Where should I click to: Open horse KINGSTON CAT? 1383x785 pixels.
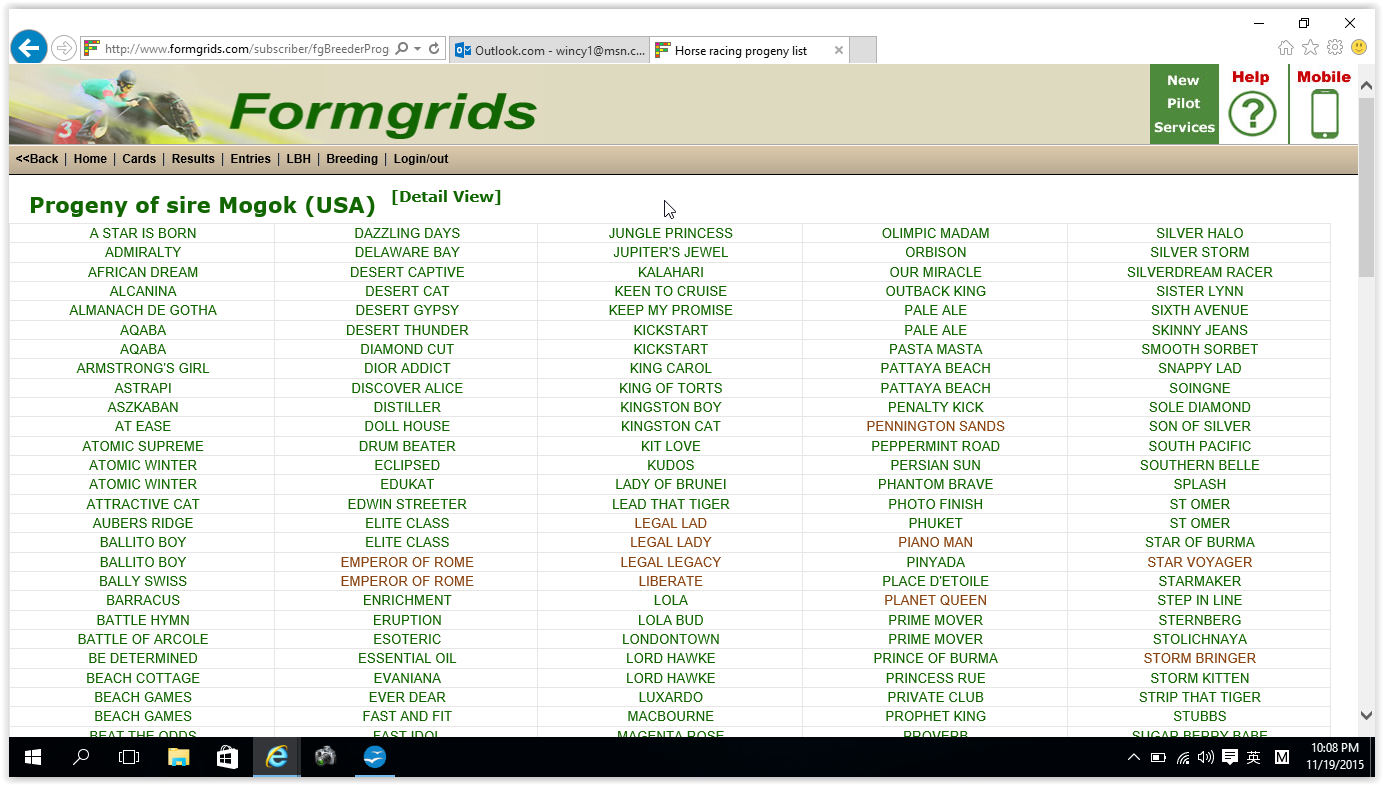pos(671,426)
